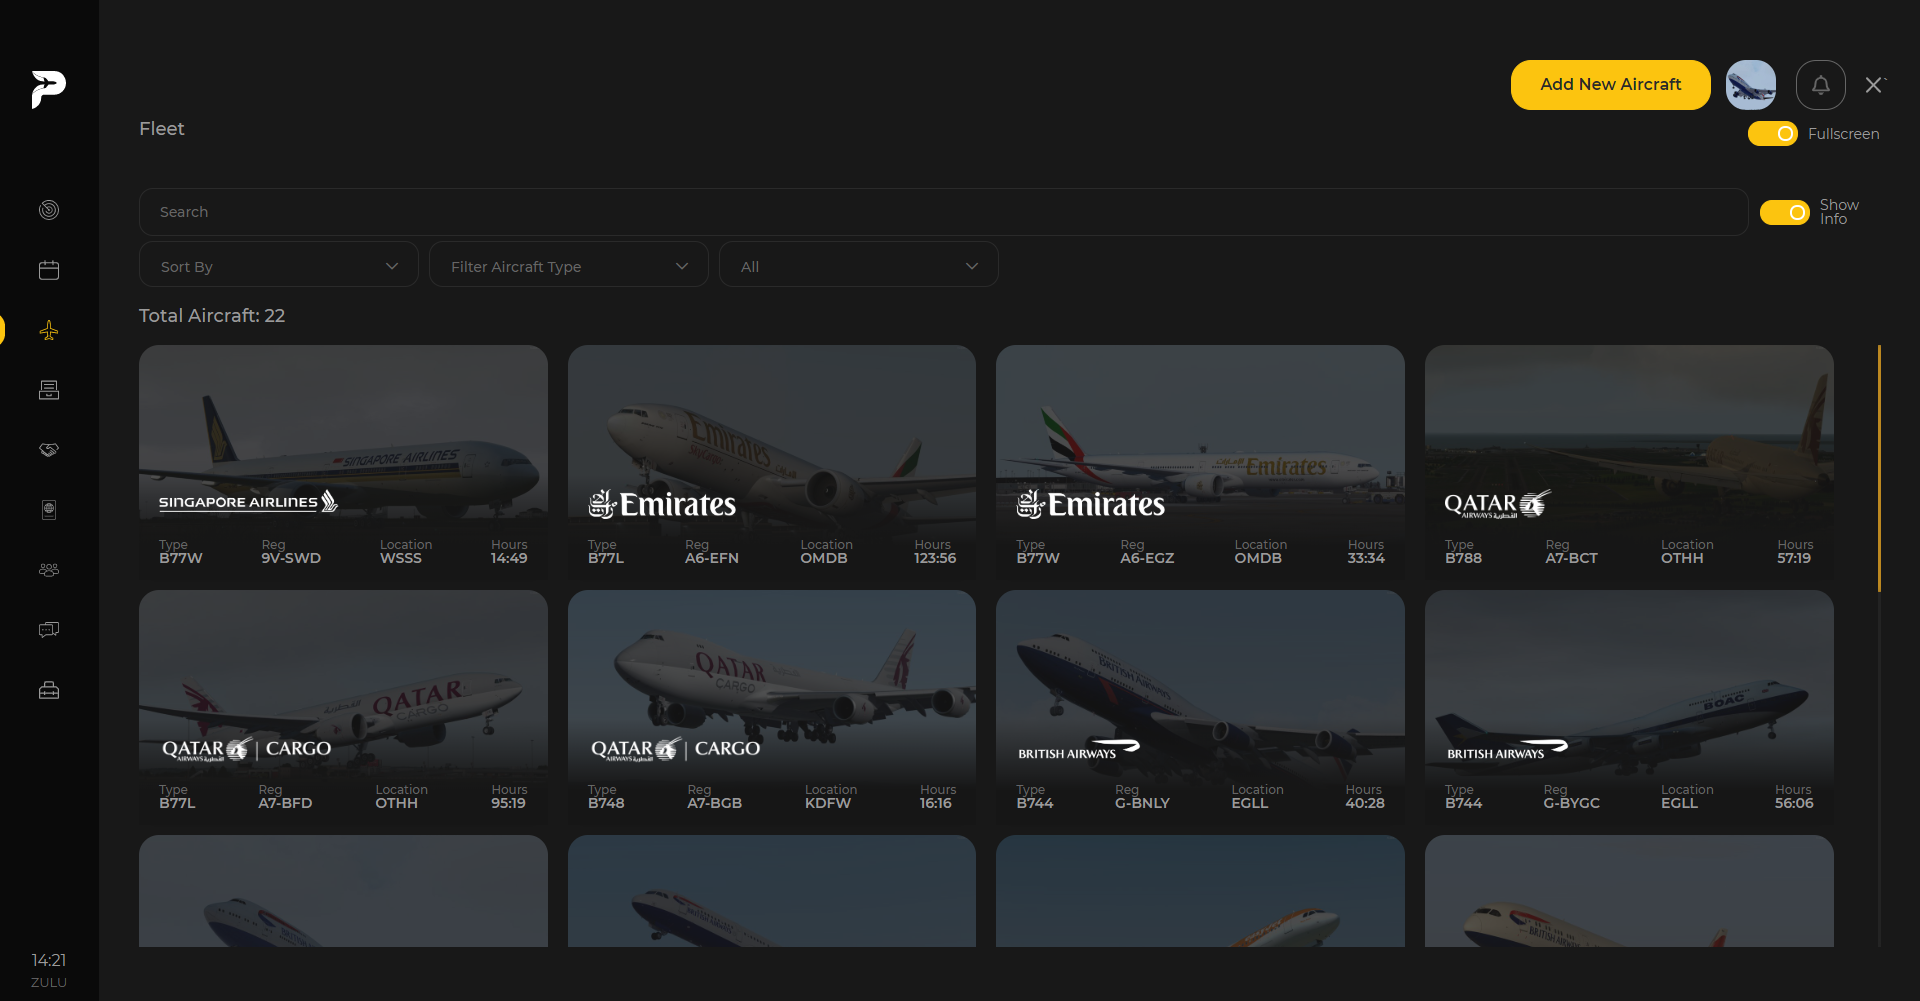This screenshot has height=1001, width=1920.
Task: Open the chat messages sidebar icon
Action: (49, 630)
